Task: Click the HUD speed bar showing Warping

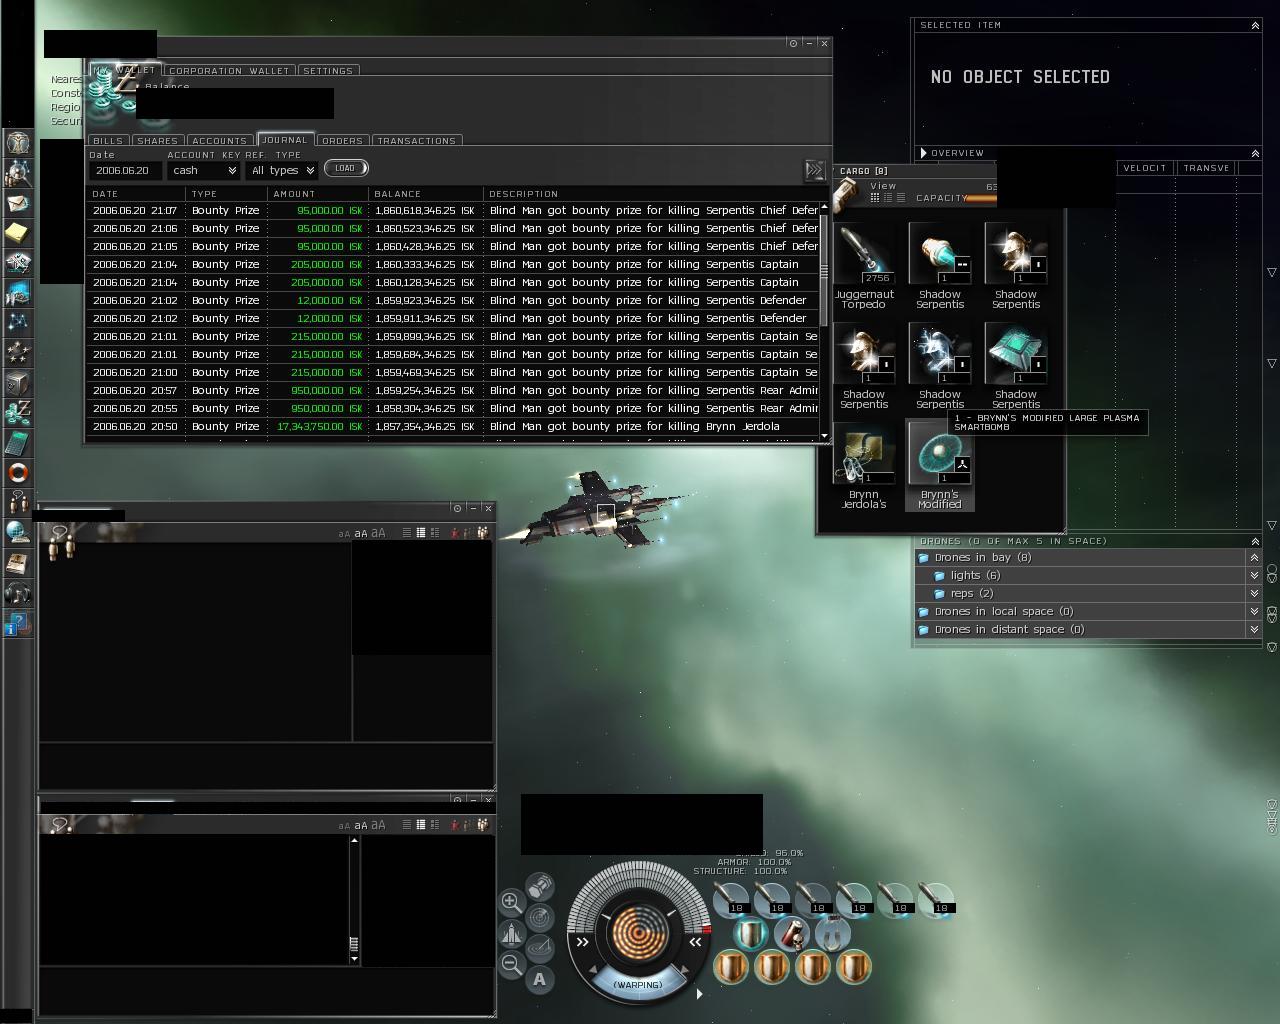Action: (x=638, y=984)
